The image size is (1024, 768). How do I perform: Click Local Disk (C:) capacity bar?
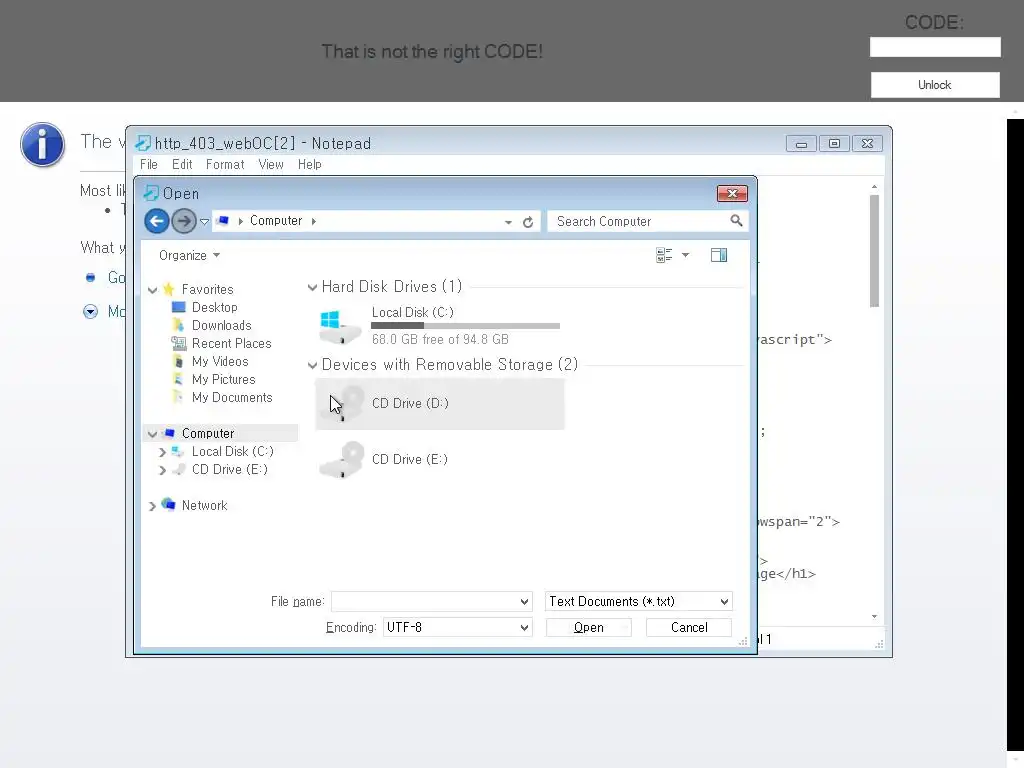tap(465, 326)
